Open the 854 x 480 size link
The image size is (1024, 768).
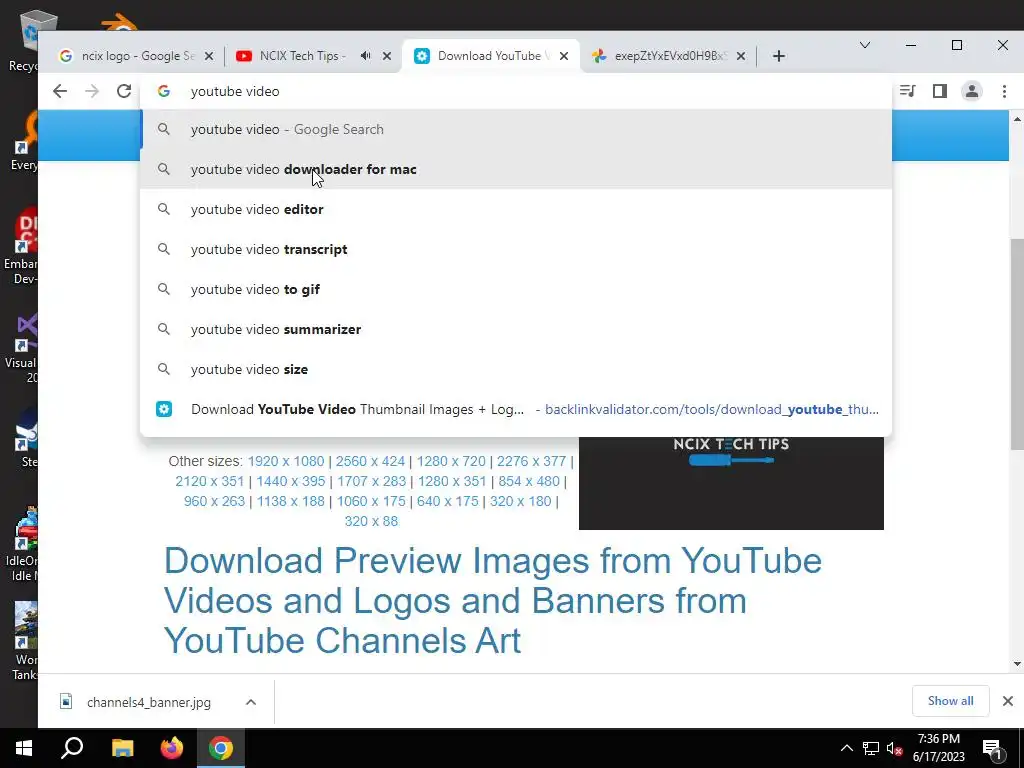click(529, 481)
